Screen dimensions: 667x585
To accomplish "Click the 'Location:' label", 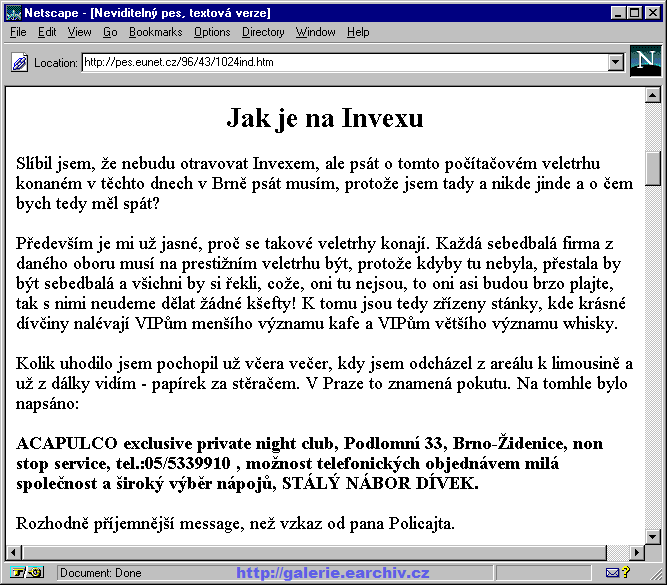I will [x=56, y=63].
